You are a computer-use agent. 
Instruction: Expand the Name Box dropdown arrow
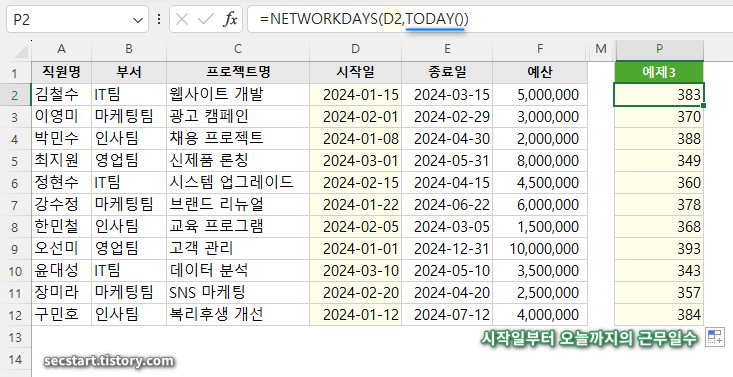coord(137,20)
